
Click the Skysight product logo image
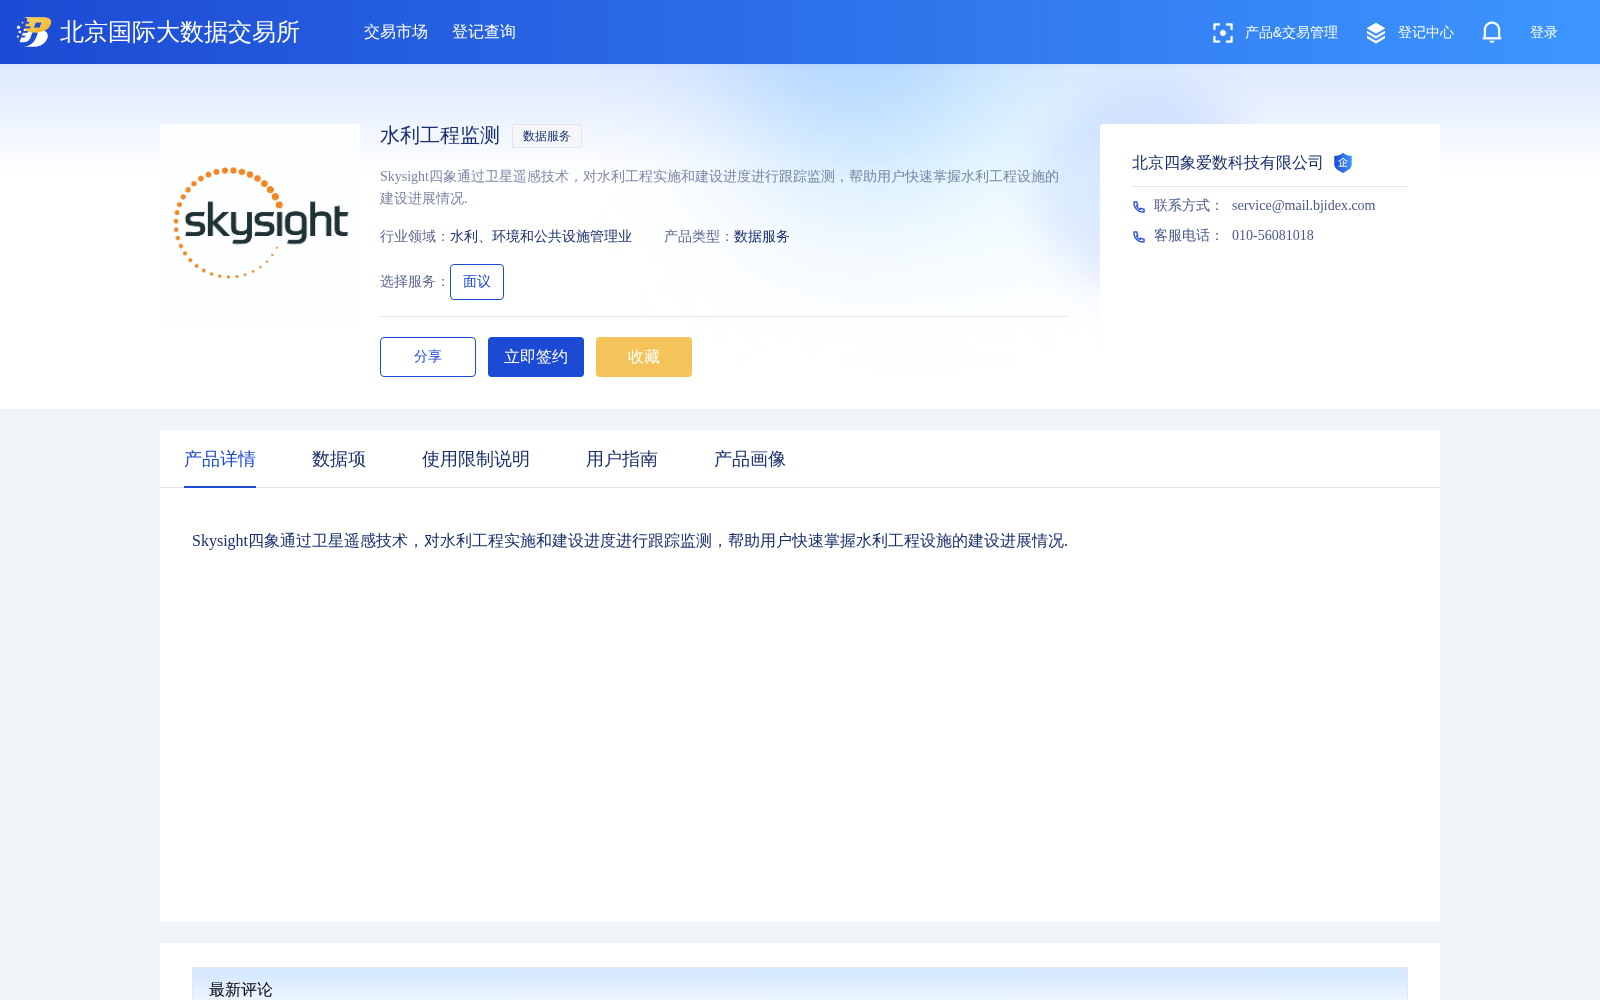click(x=260, y=222)
